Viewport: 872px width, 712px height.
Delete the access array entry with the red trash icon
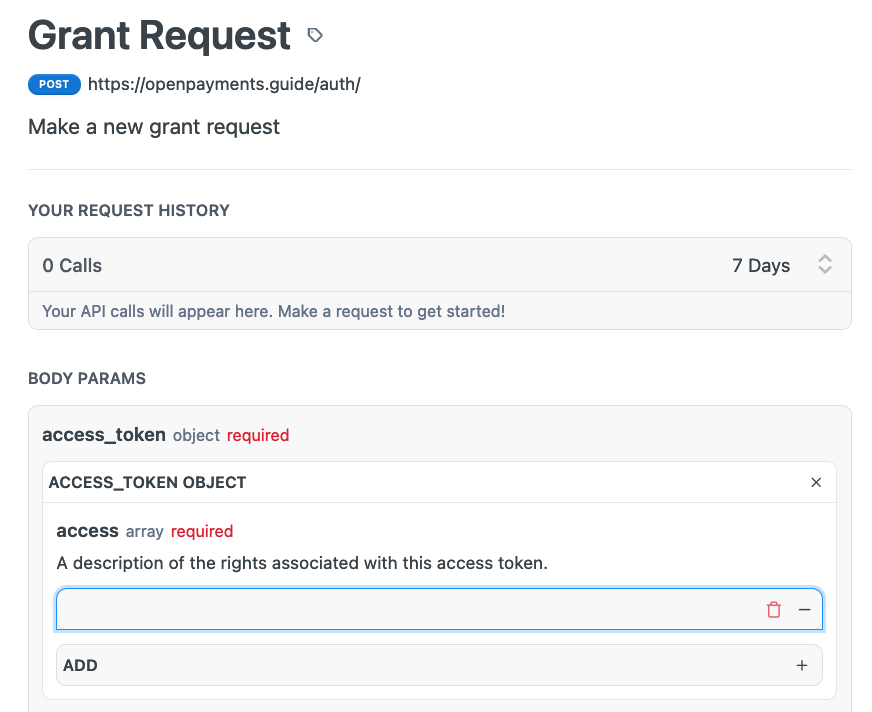774,609
